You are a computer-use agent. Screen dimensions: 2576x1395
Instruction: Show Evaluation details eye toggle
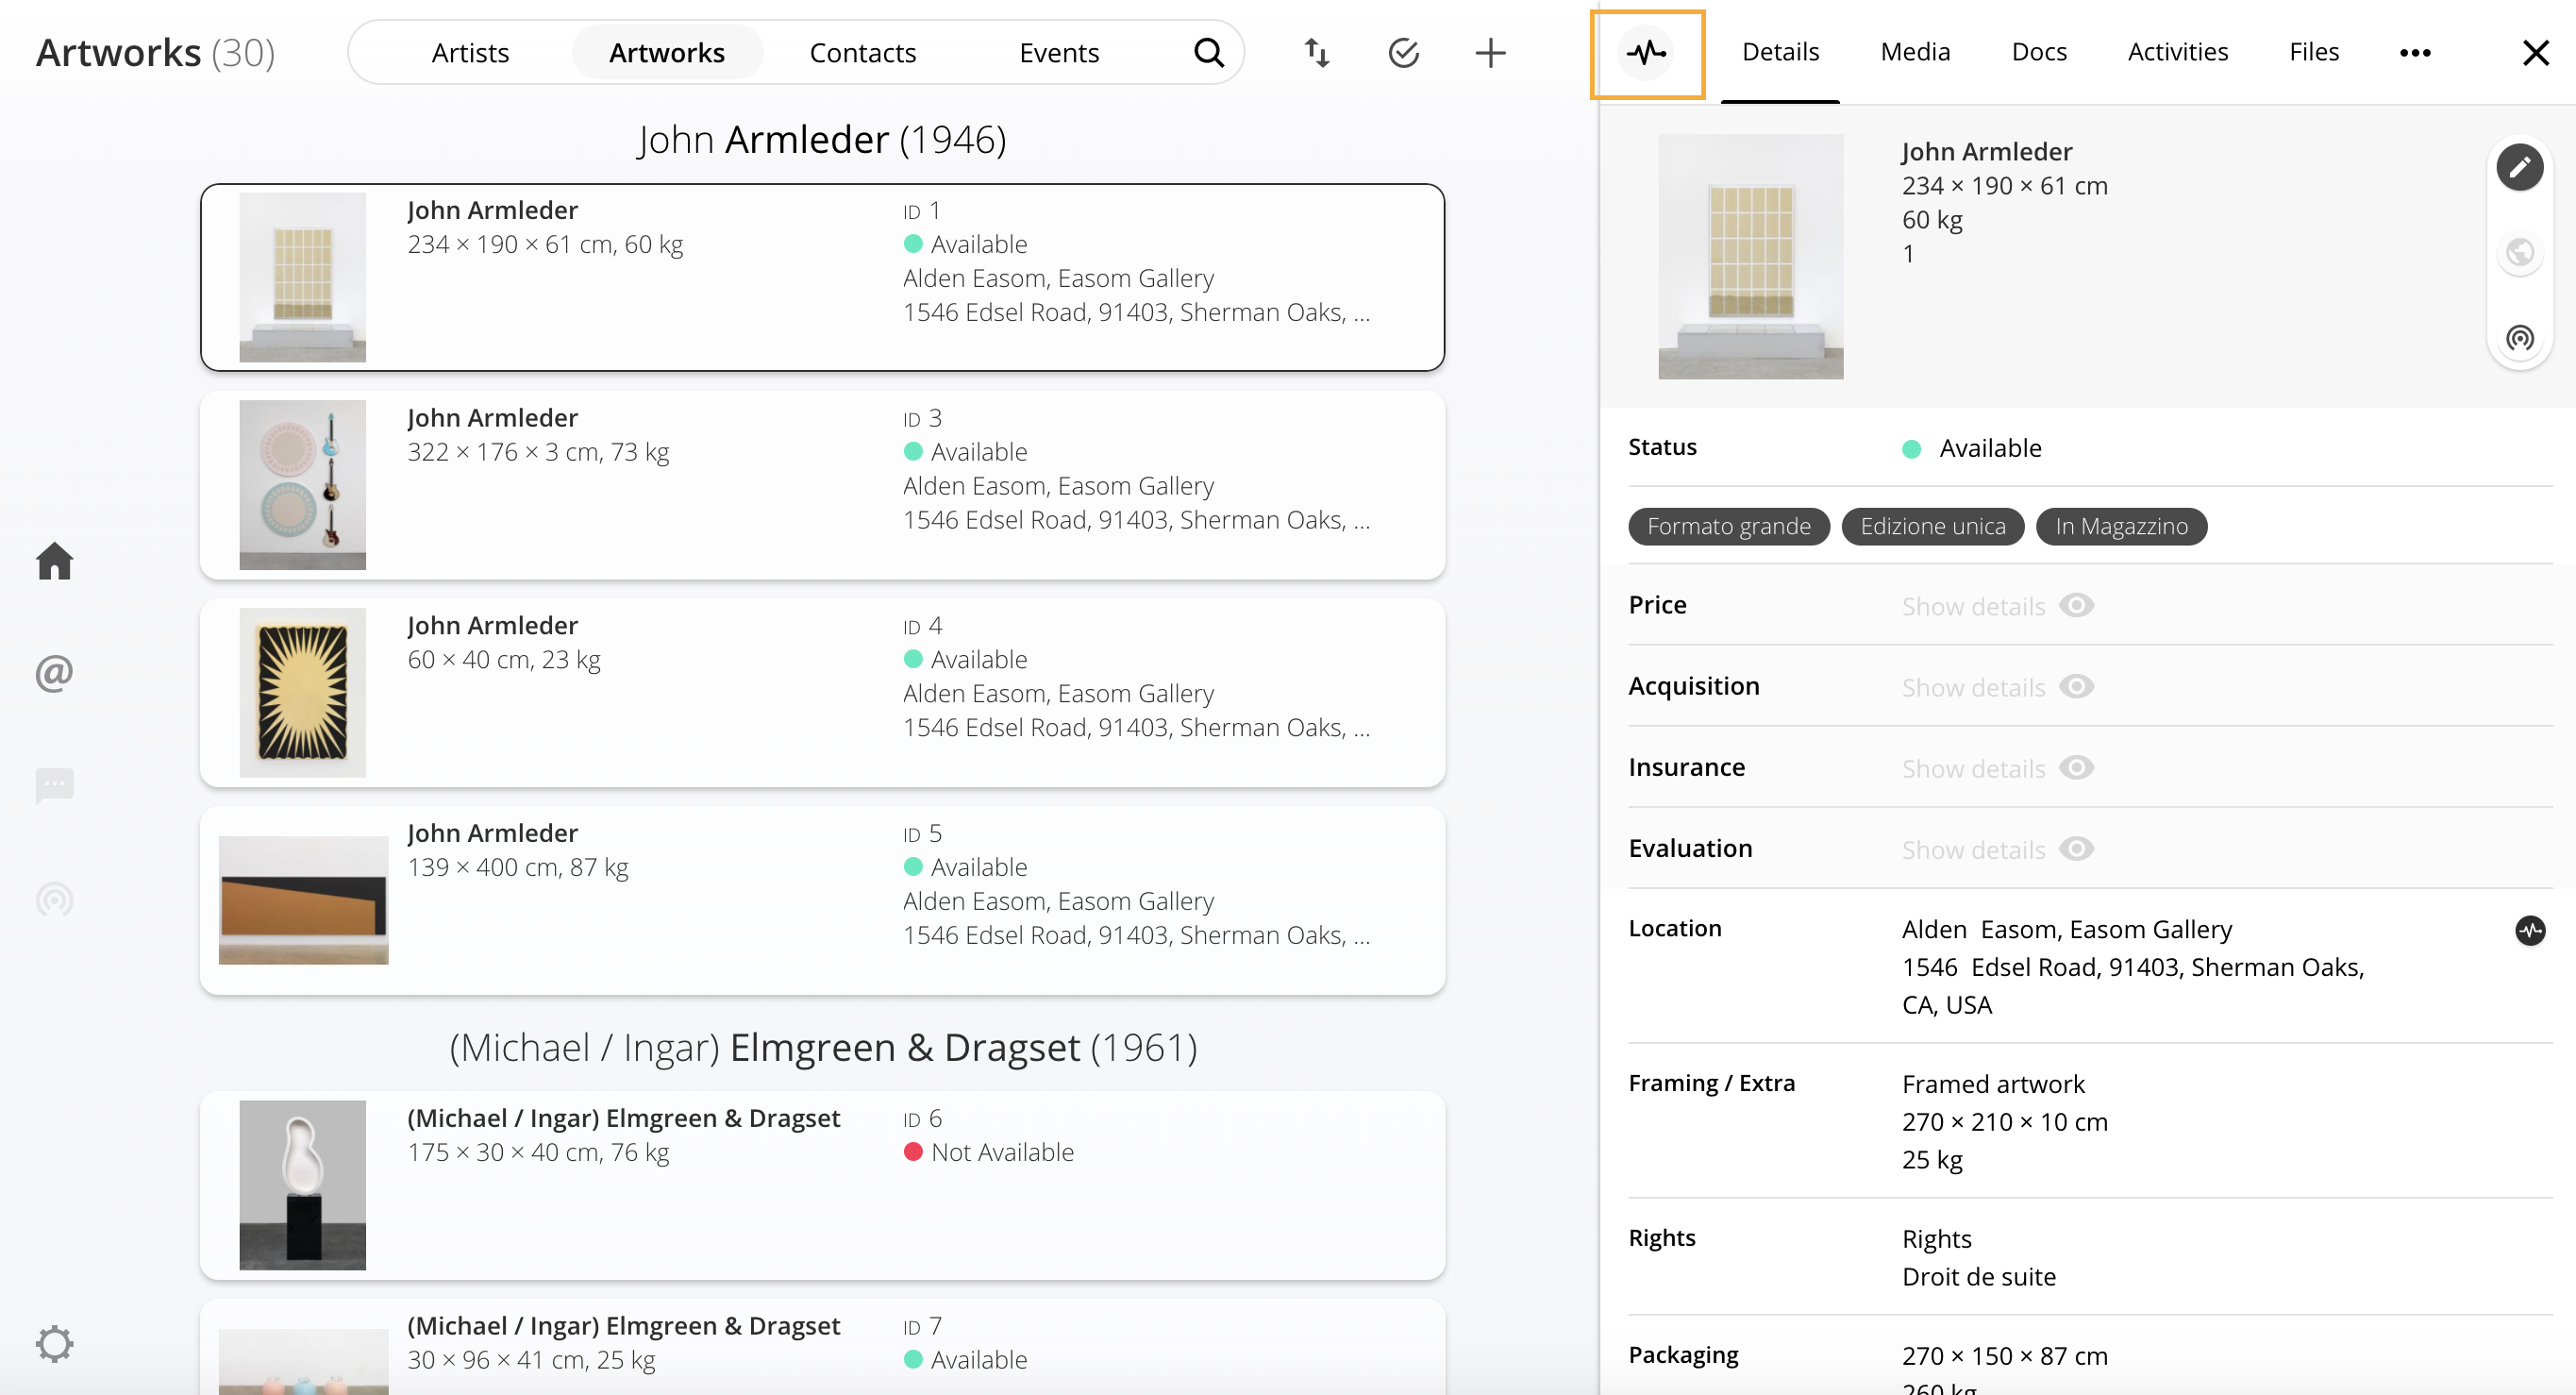(2077, 848)
